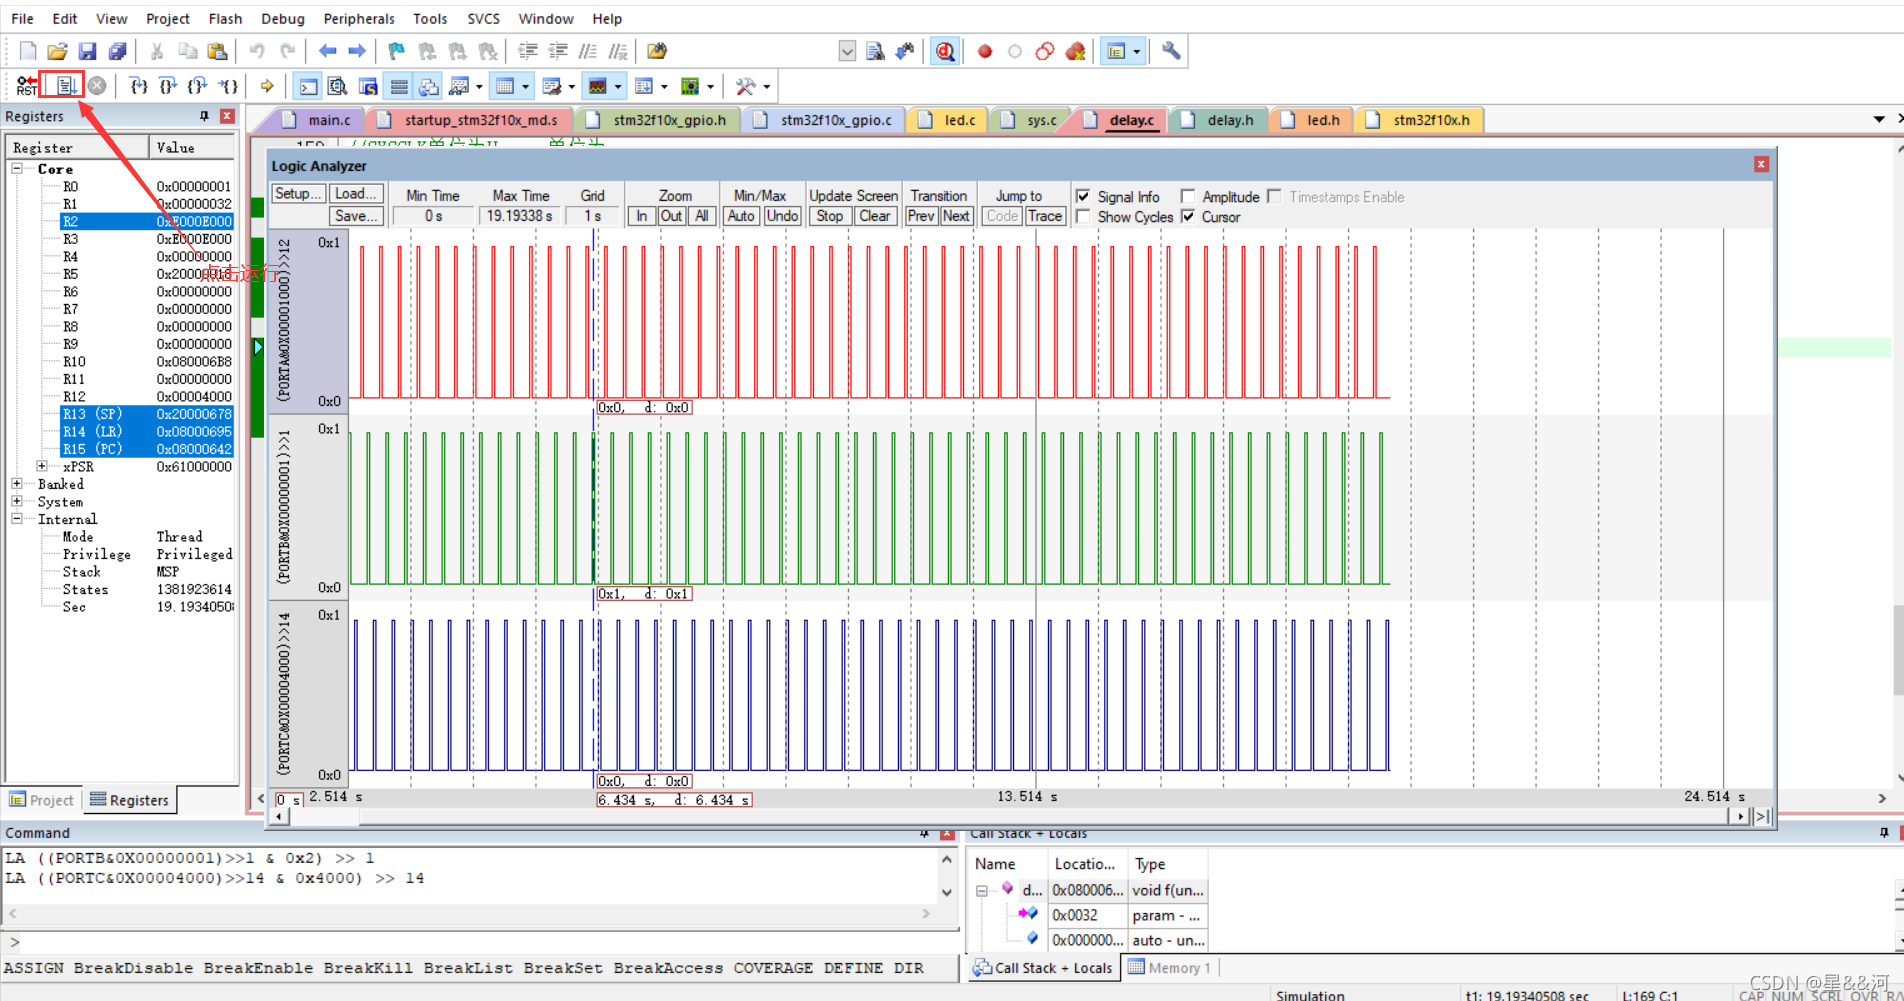This screenshot has height=1001, width=1904.
Task: Click the Kill All Breakpoints icon
Action: (x=1075, y=51)
